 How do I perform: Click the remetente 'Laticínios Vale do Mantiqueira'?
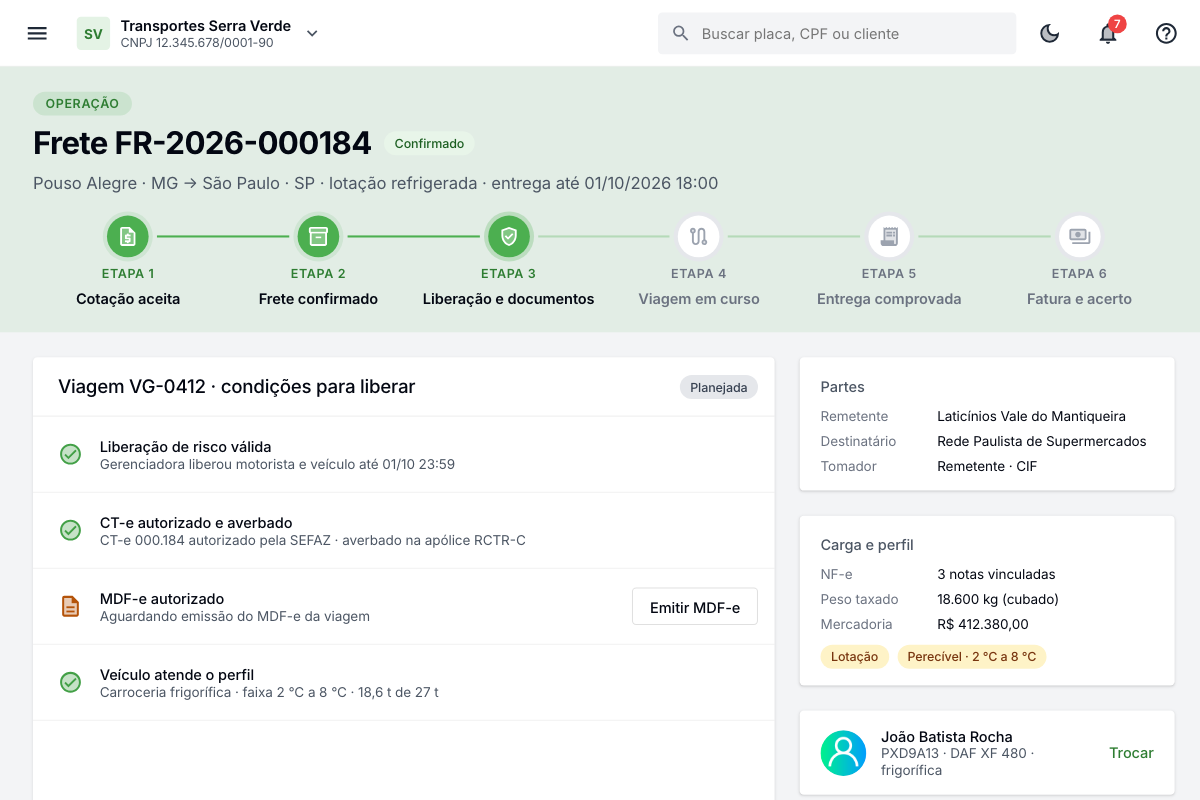point(1031,416)
